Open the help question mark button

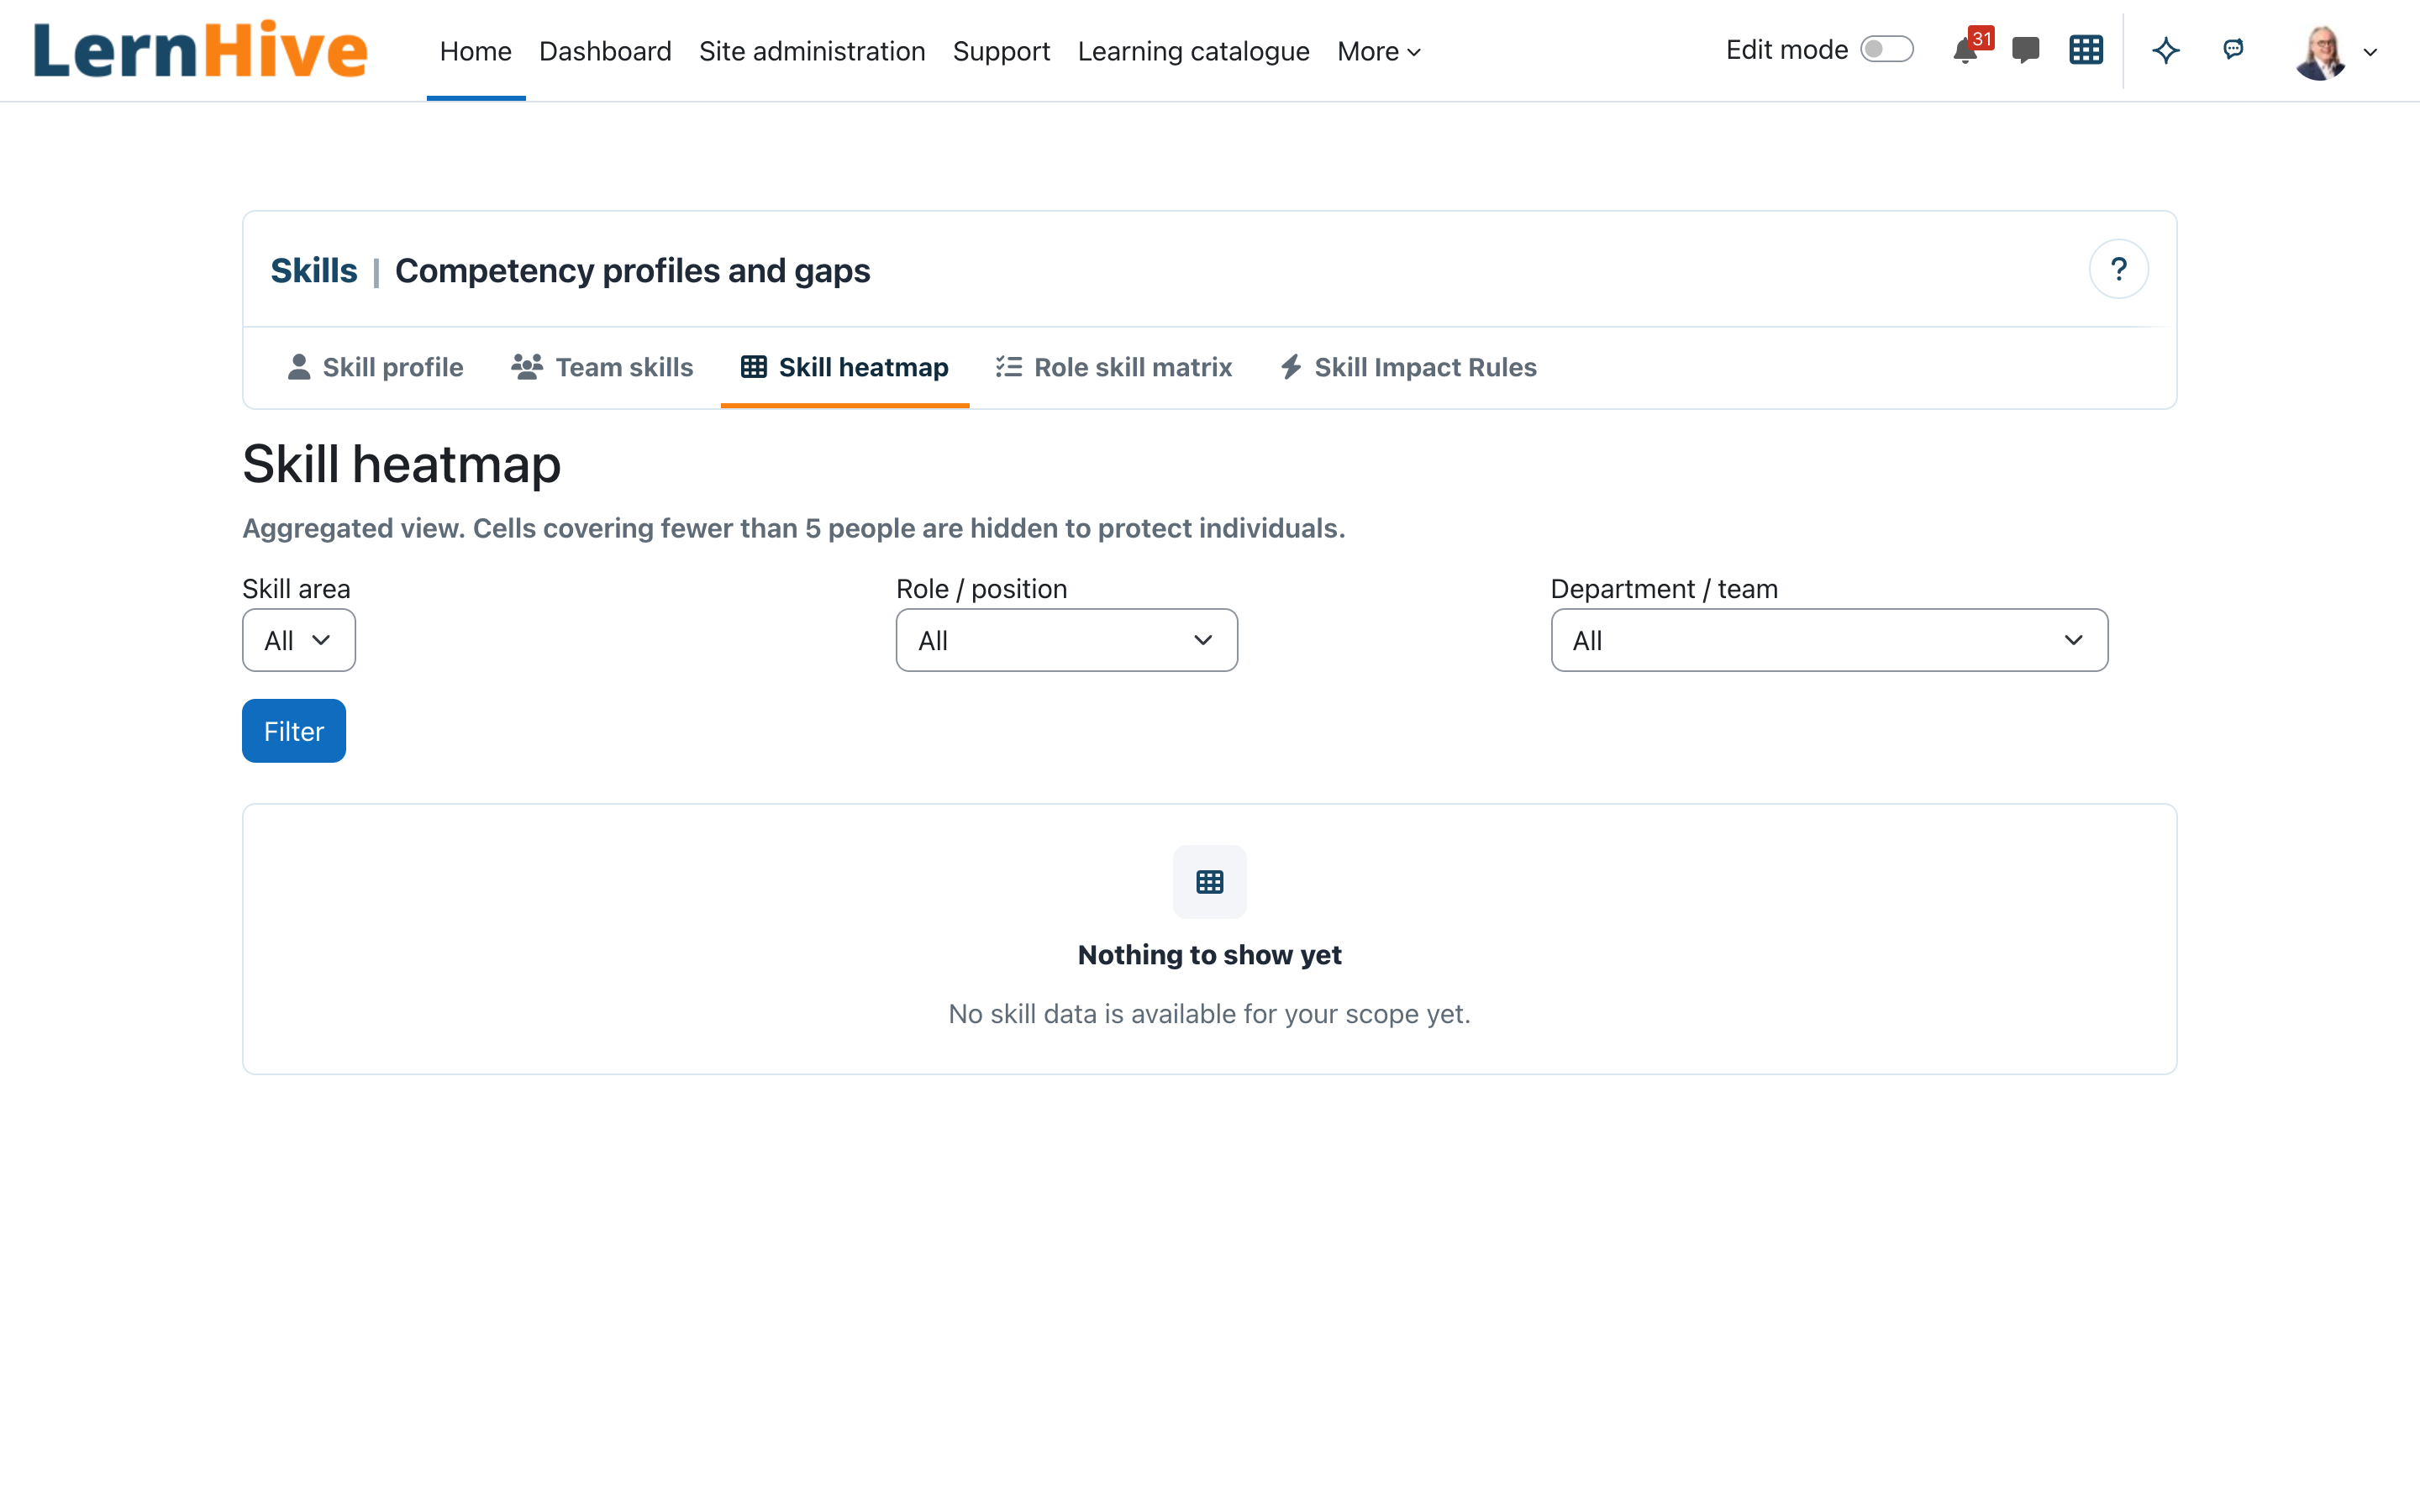coord(2118,269)
